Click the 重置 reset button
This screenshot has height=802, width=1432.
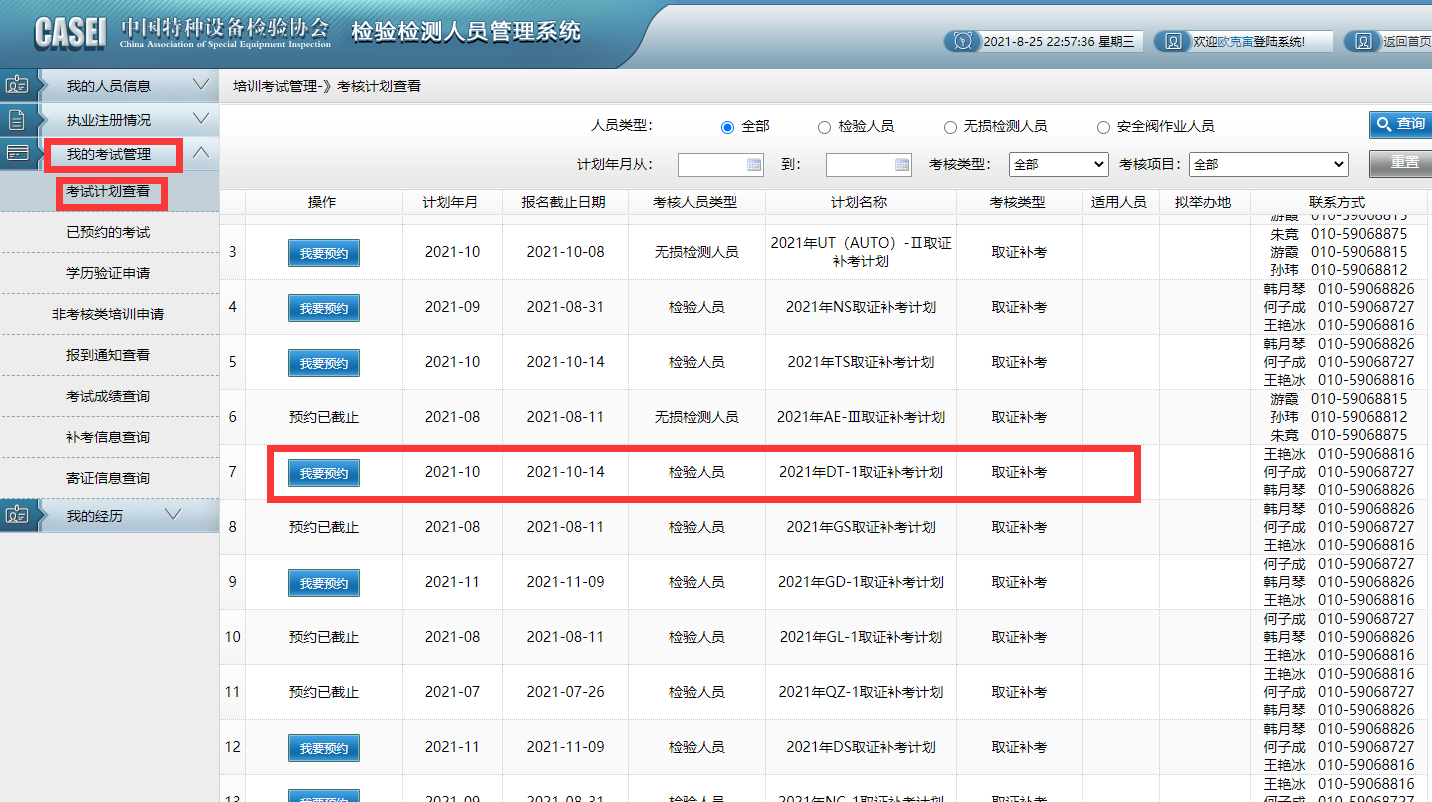[1400, 162]
